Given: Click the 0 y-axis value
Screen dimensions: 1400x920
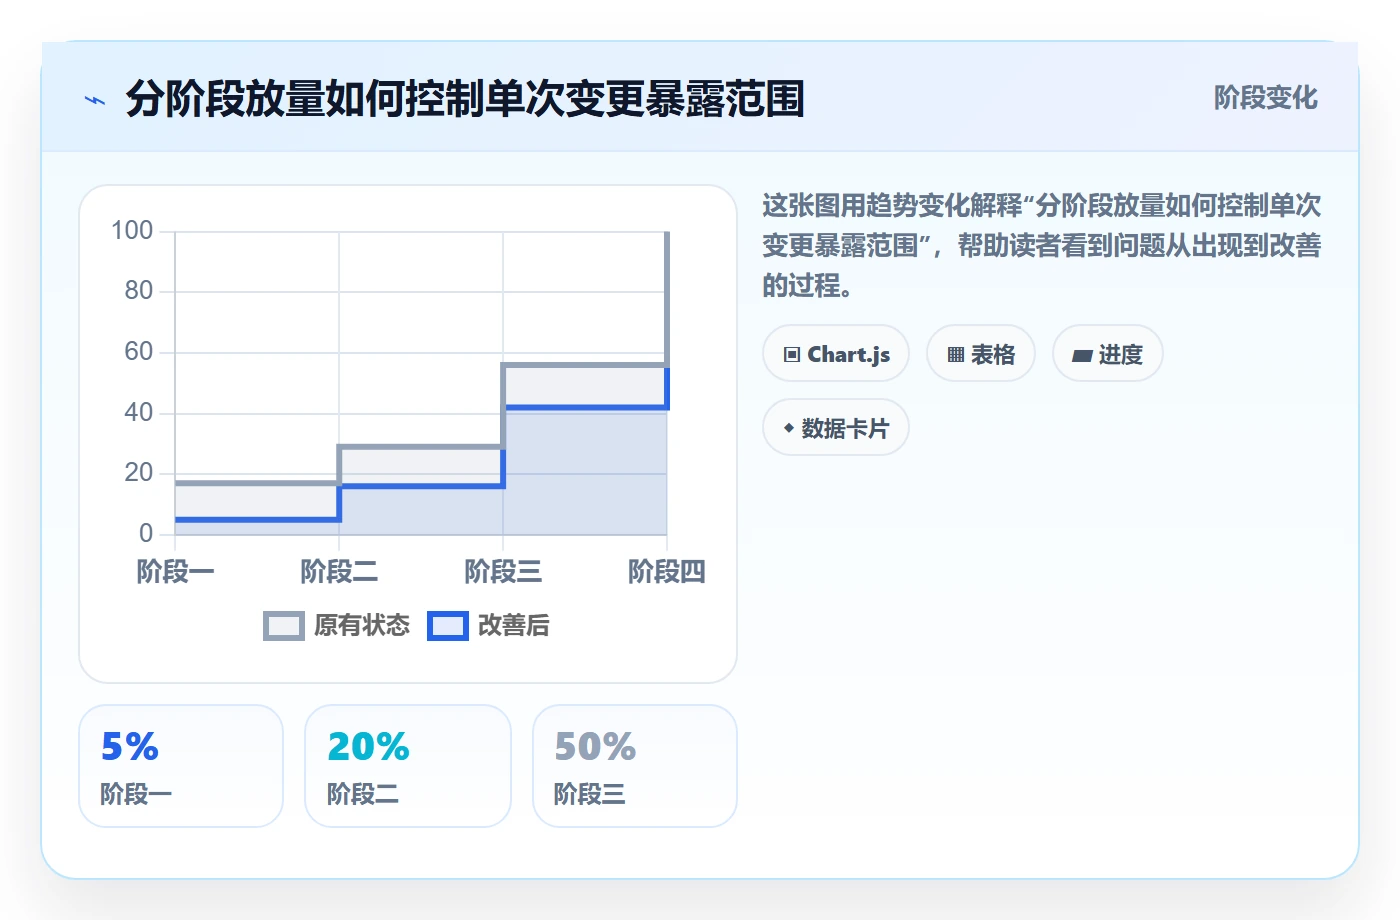Looking at the screenshot, I should [146, 533].
